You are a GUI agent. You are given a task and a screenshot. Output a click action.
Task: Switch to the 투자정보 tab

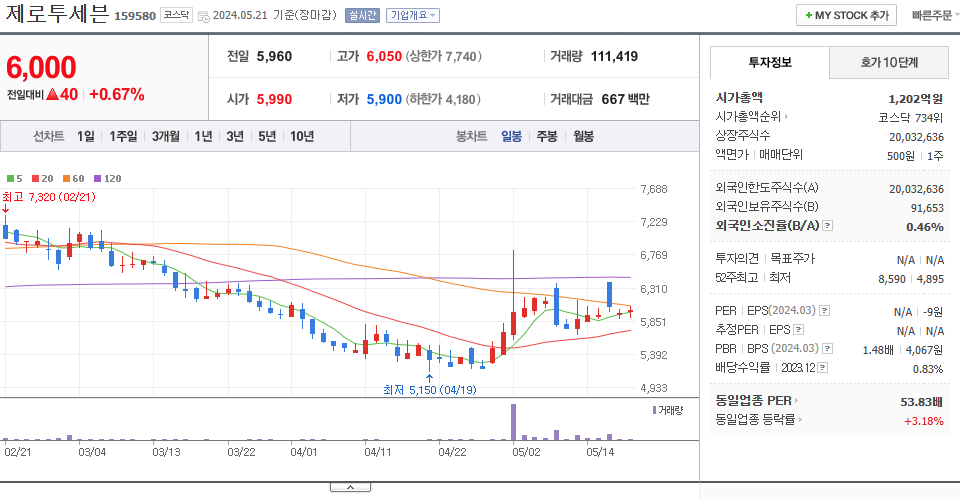click(x=770, y=62)
